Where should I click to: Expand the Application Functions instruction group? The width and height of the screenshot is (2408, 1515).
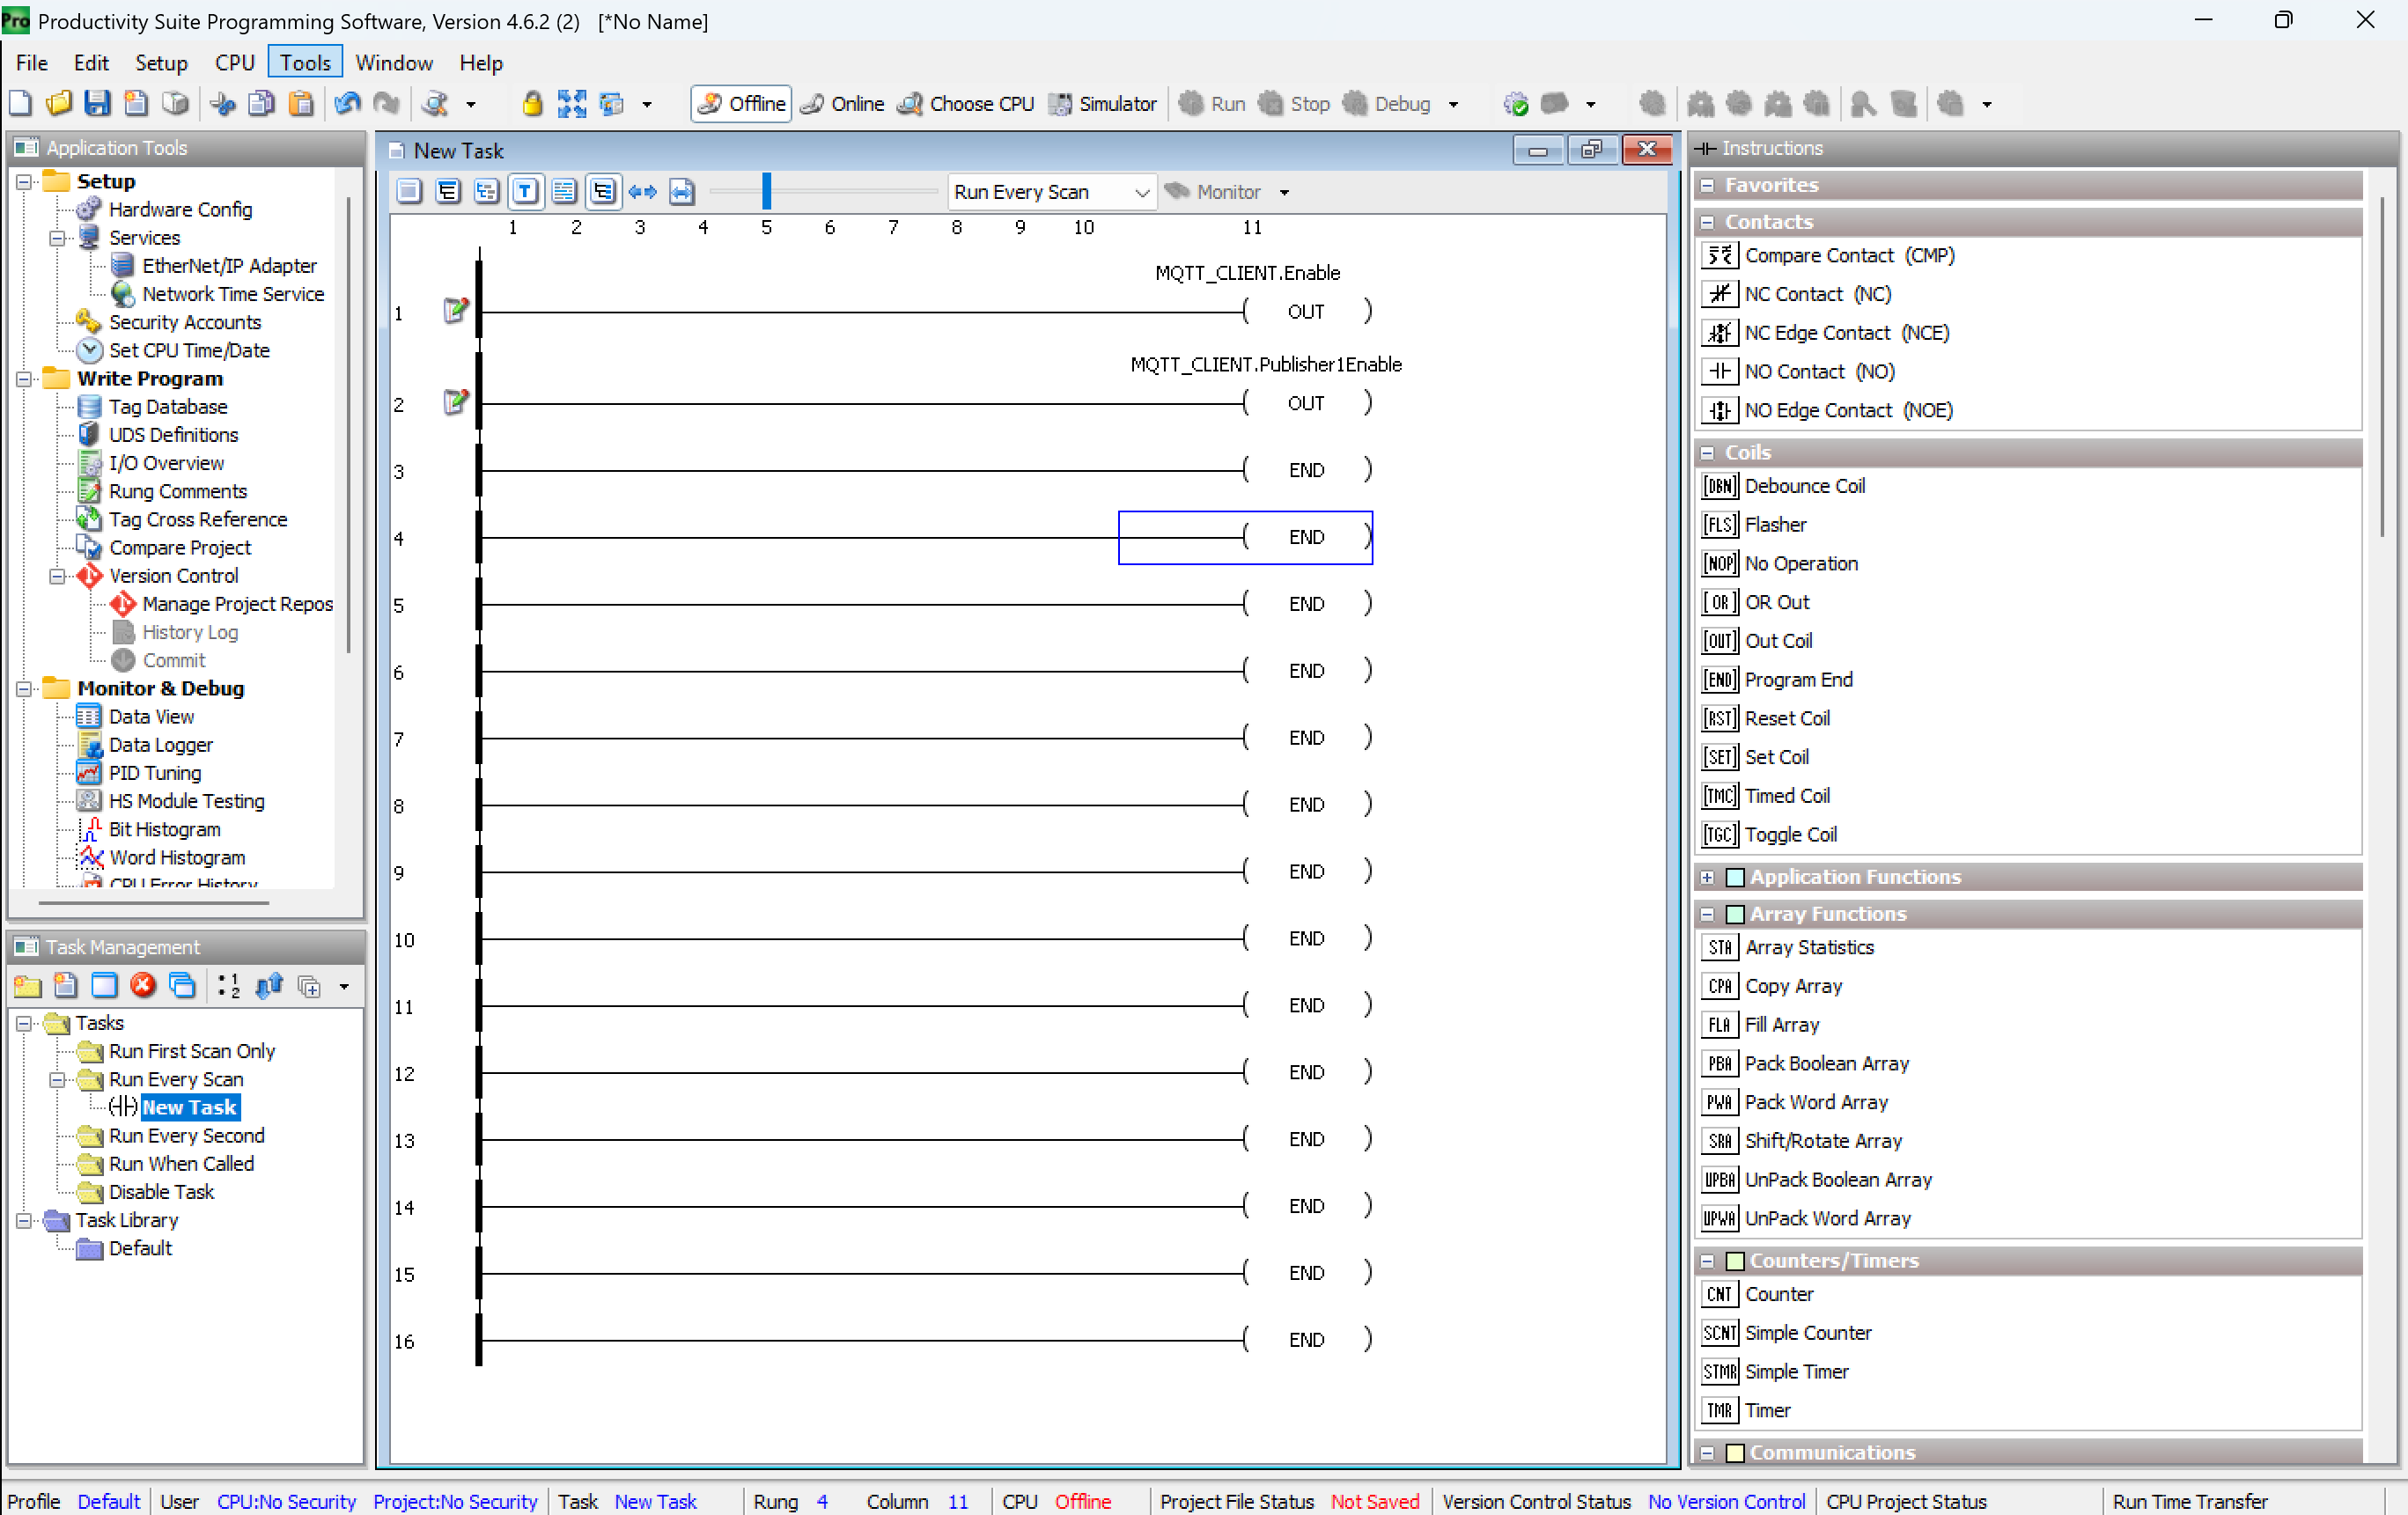(1707, 877)
